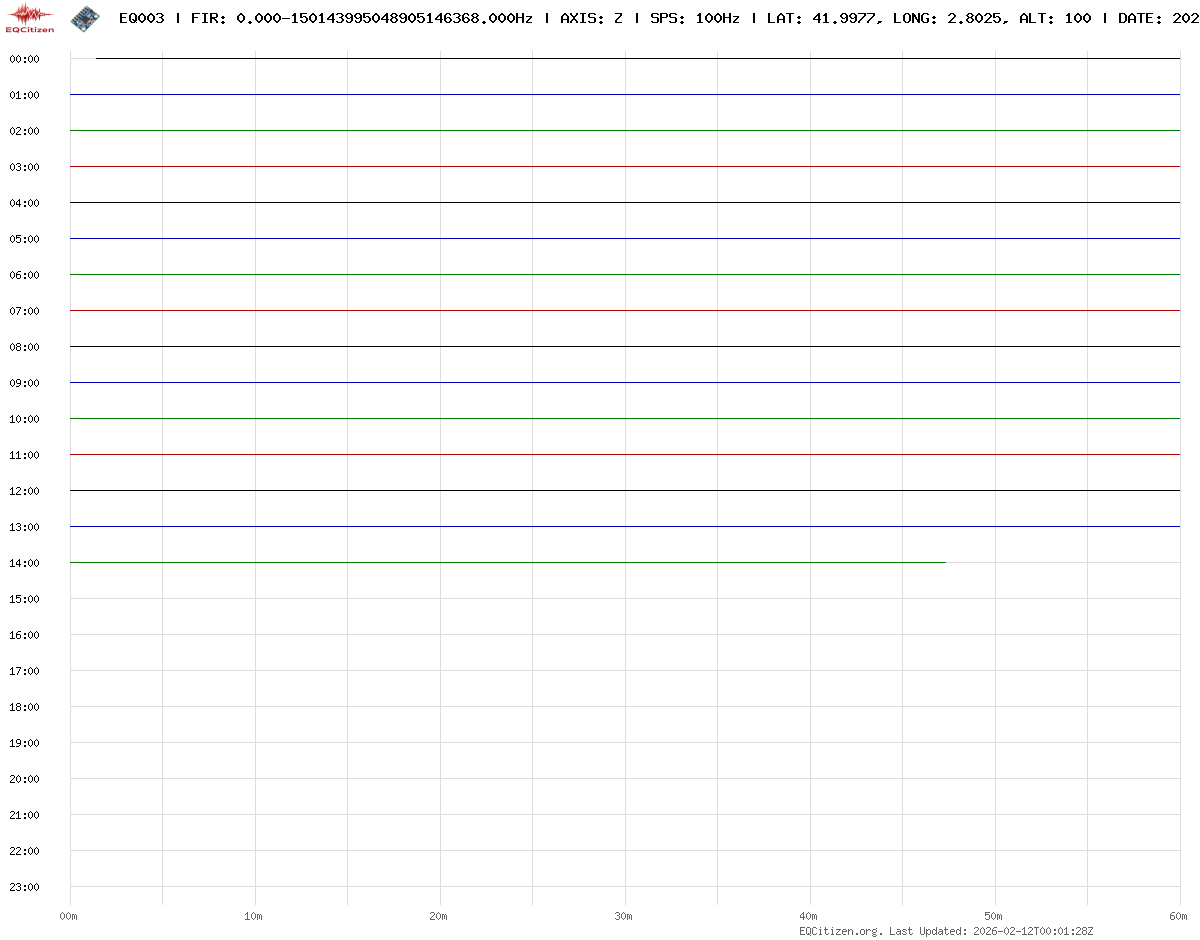The image size is (1200, 940).
Task: Click the SPS: 100Hz header value
Action: point(694,18)
